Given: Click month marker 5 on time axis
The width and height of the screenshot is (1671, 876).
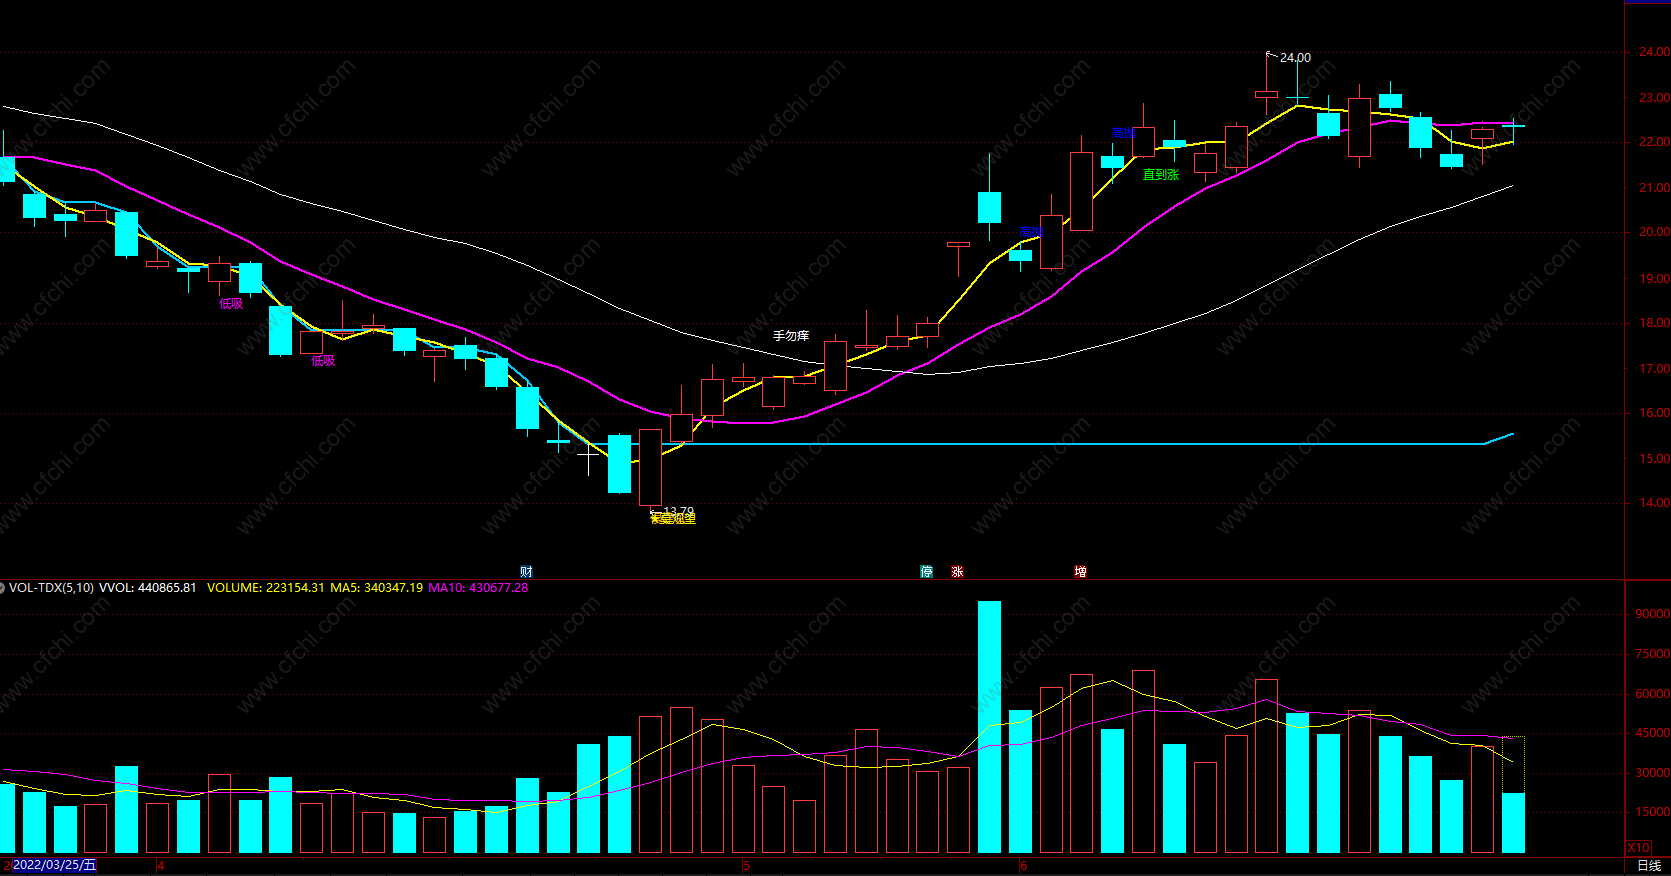Looking at the screenshot, I should coord(746,866).
